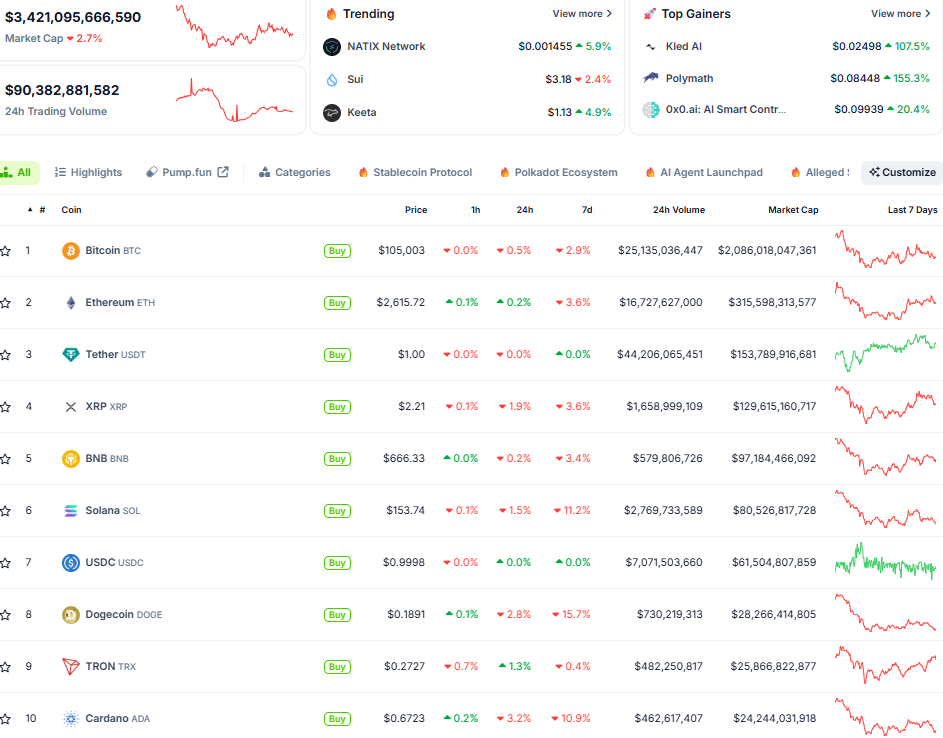This screenshot has height=738, width=943.
Task: Open the Categories tab
Action: coord(294,173)
